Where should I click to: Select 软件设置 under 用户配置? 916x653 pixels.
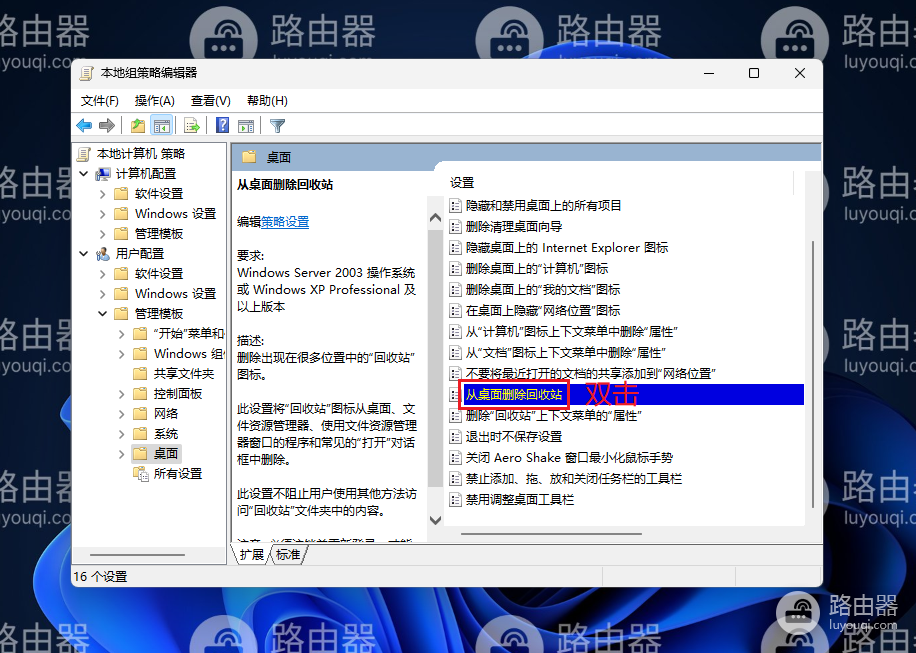(159, 274)
